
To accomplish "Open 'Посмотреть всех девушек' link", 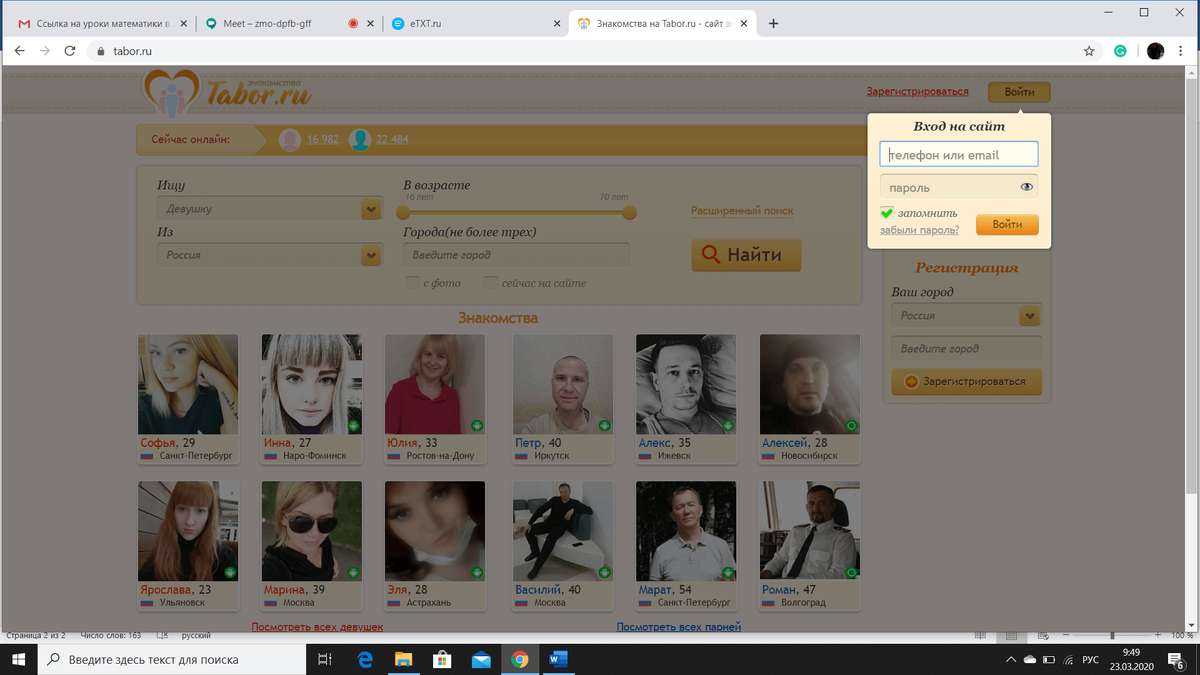I will [x=317, y=627].
